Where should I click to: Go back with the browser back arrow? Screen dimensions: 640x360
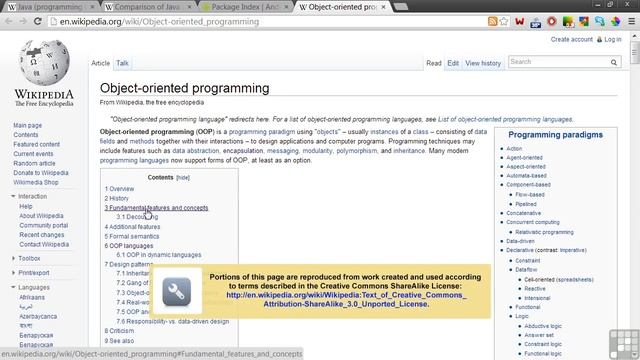click(x=9, y=21)
